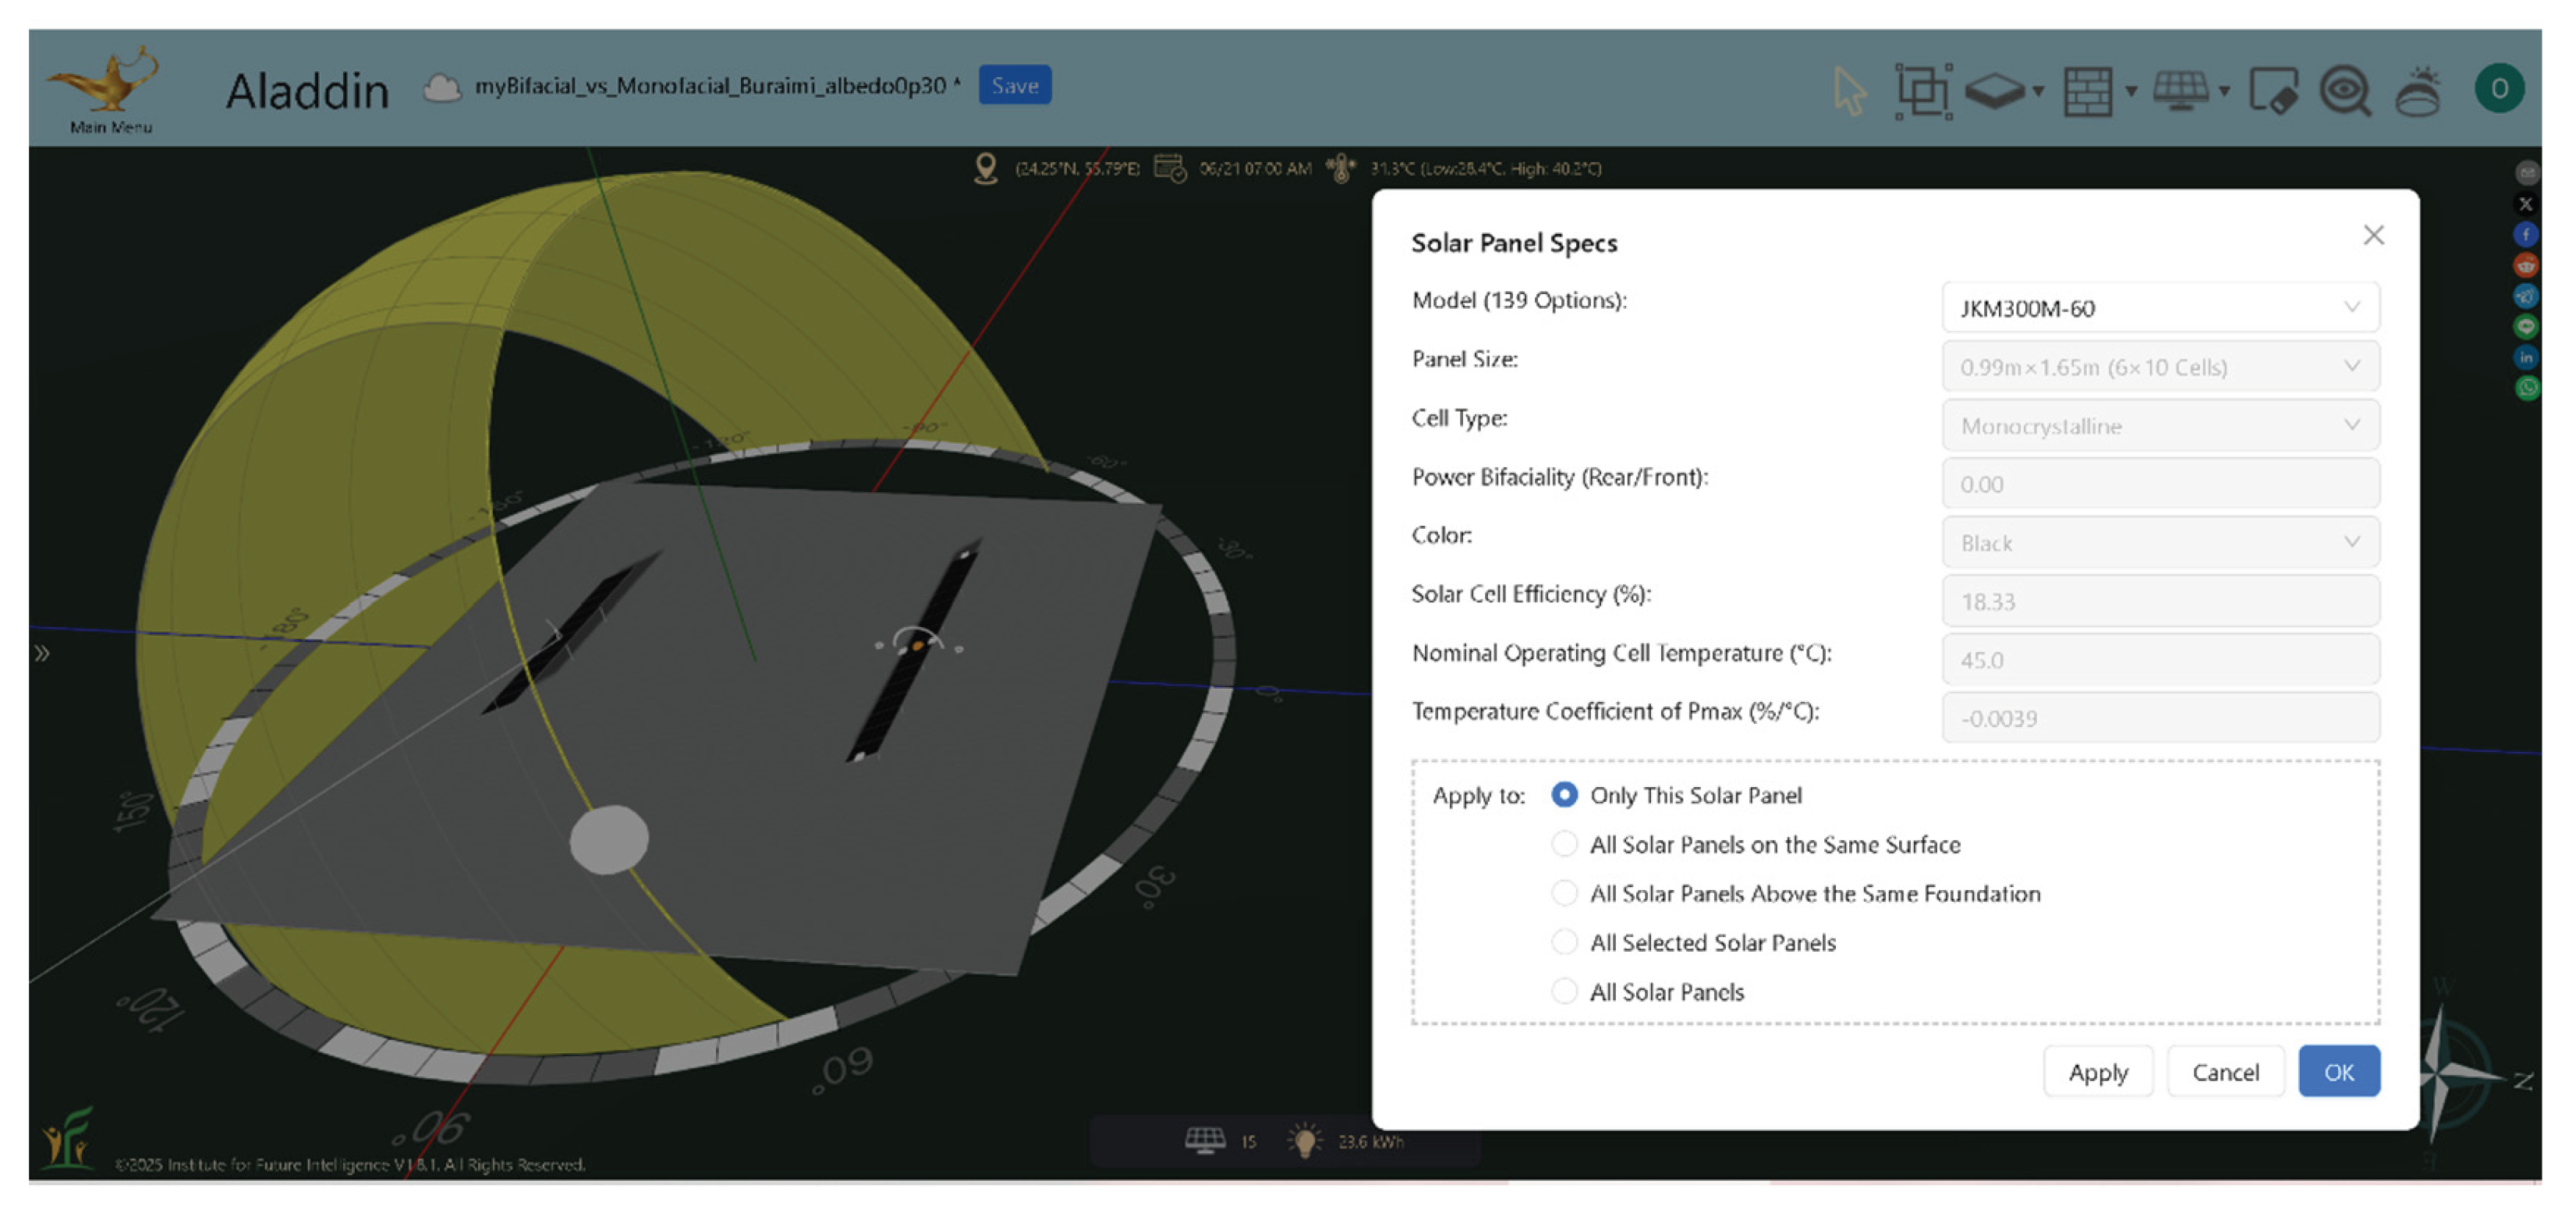Click the group selection tool icon

[x=1922, y=91]
